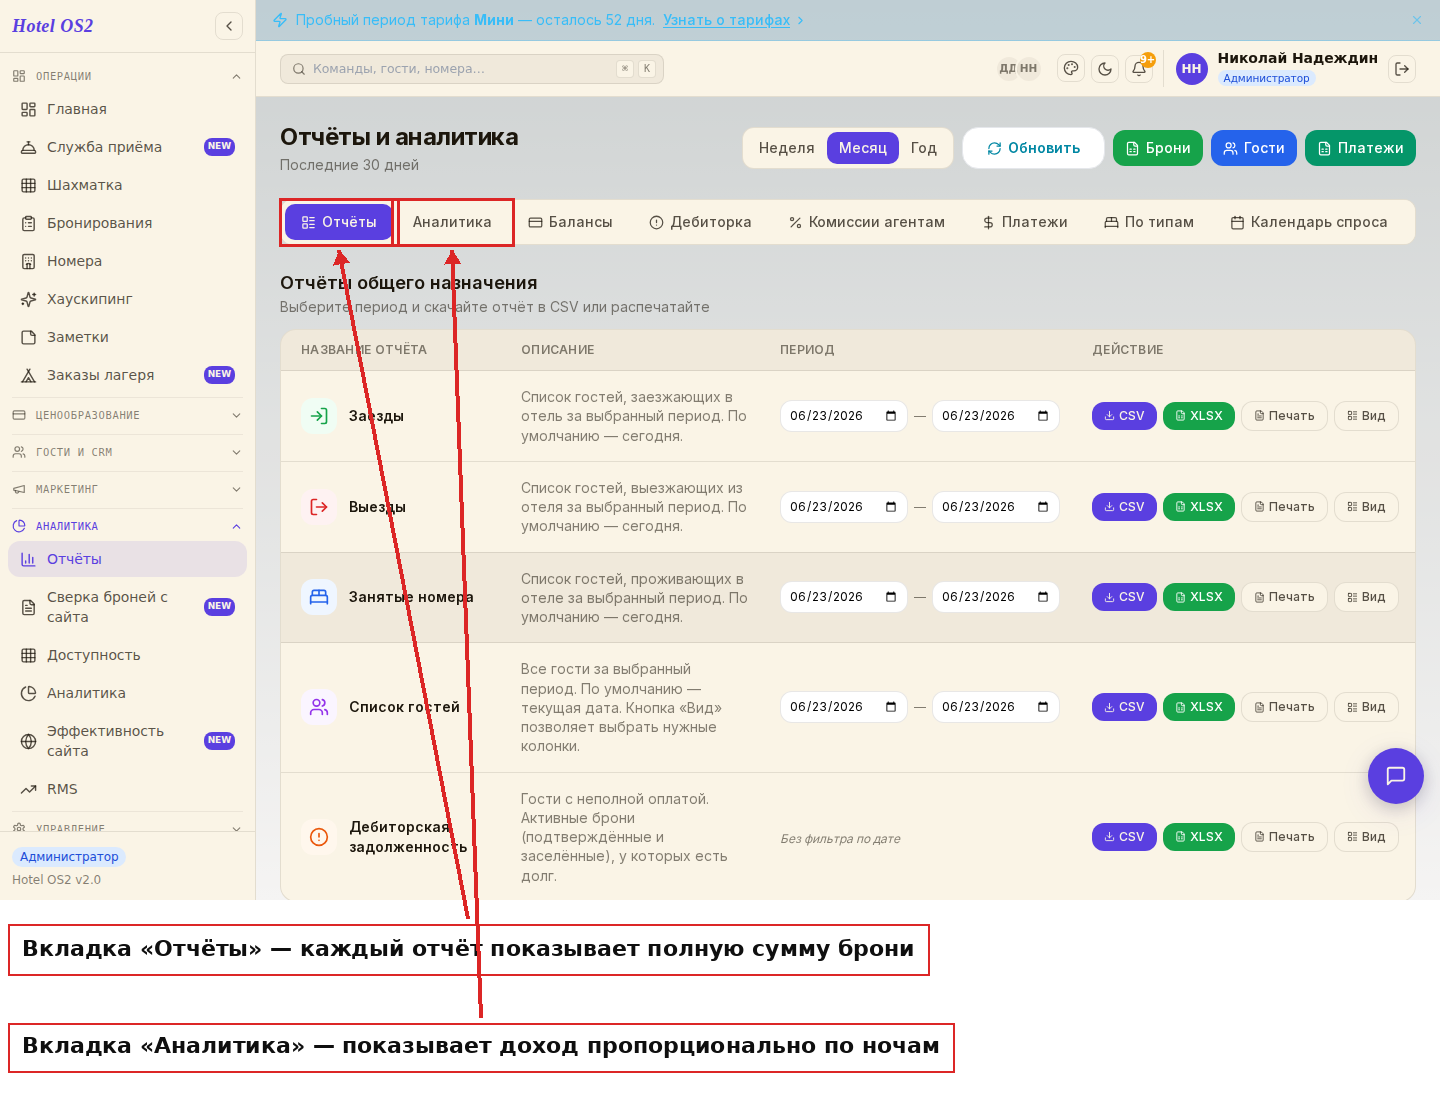Switch to the Аналитика tab
Viewport: 1440px width, 1096px height.
(452, 222)
